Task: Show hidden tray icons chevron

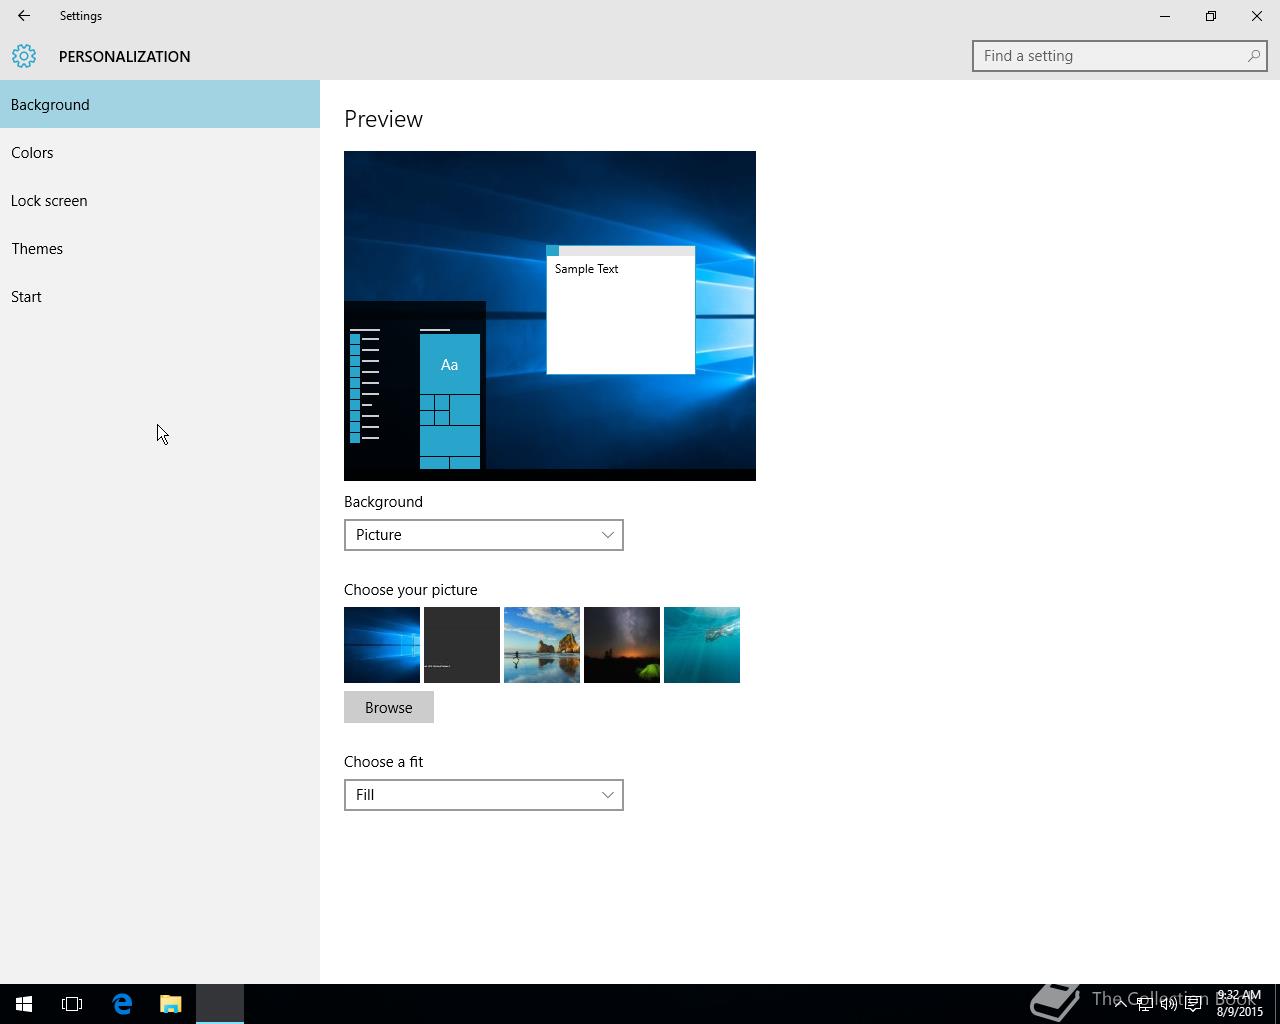Action: [x=1120, y=1004]
